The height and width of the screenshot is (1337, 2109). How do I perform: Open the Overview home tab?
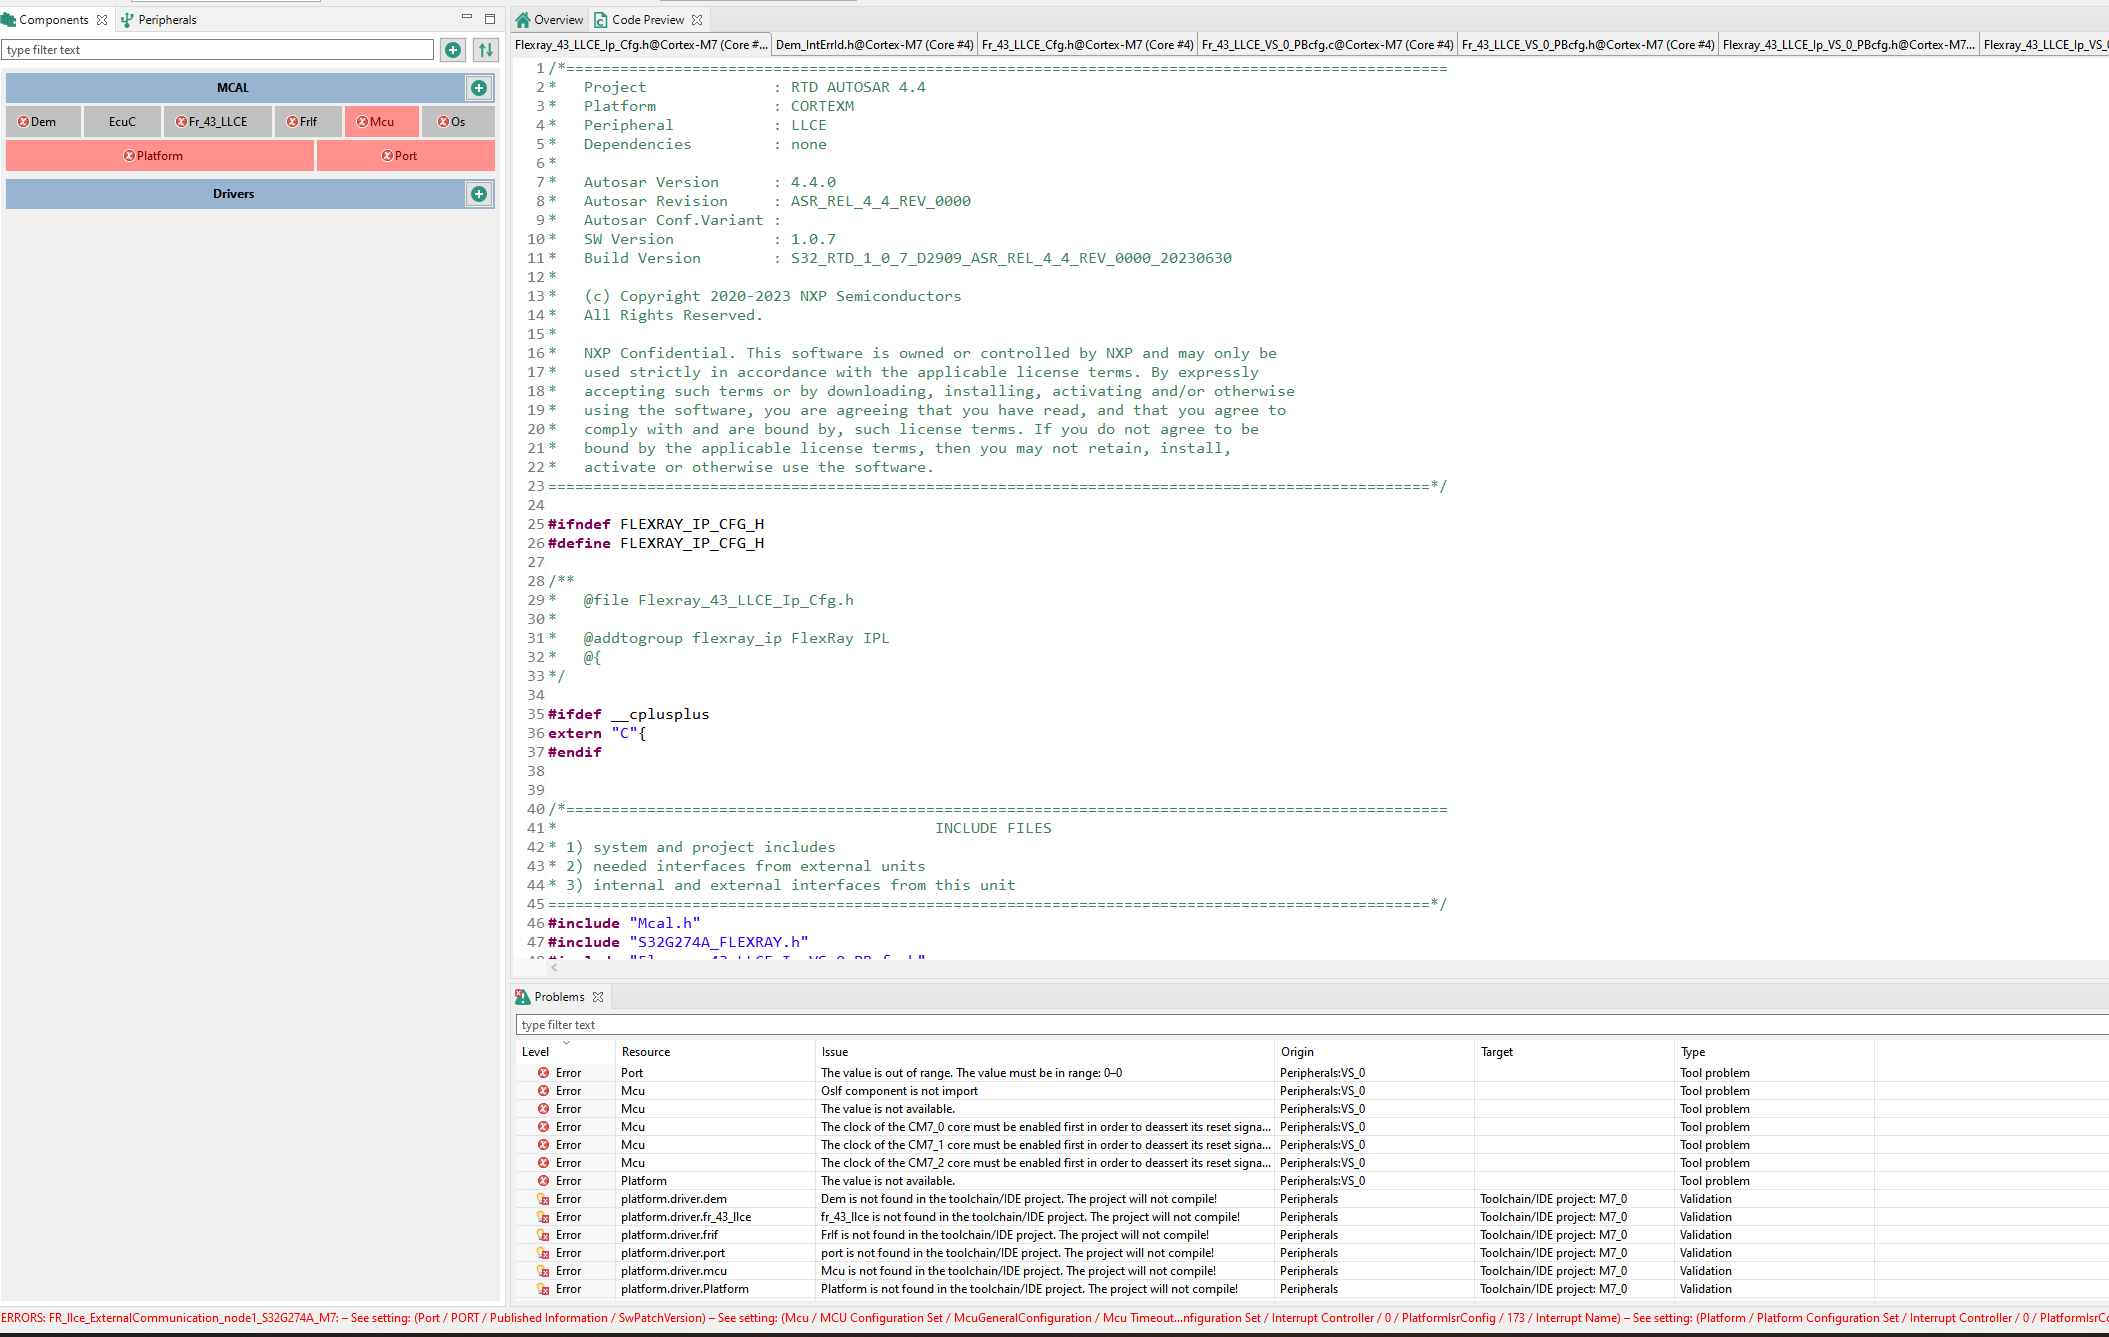pyautogui.click(x=549, y=20)
